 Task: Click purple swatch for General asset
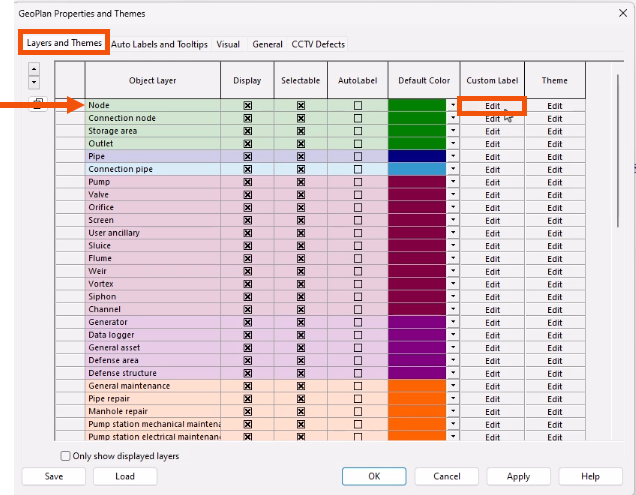tap(417, 348)
